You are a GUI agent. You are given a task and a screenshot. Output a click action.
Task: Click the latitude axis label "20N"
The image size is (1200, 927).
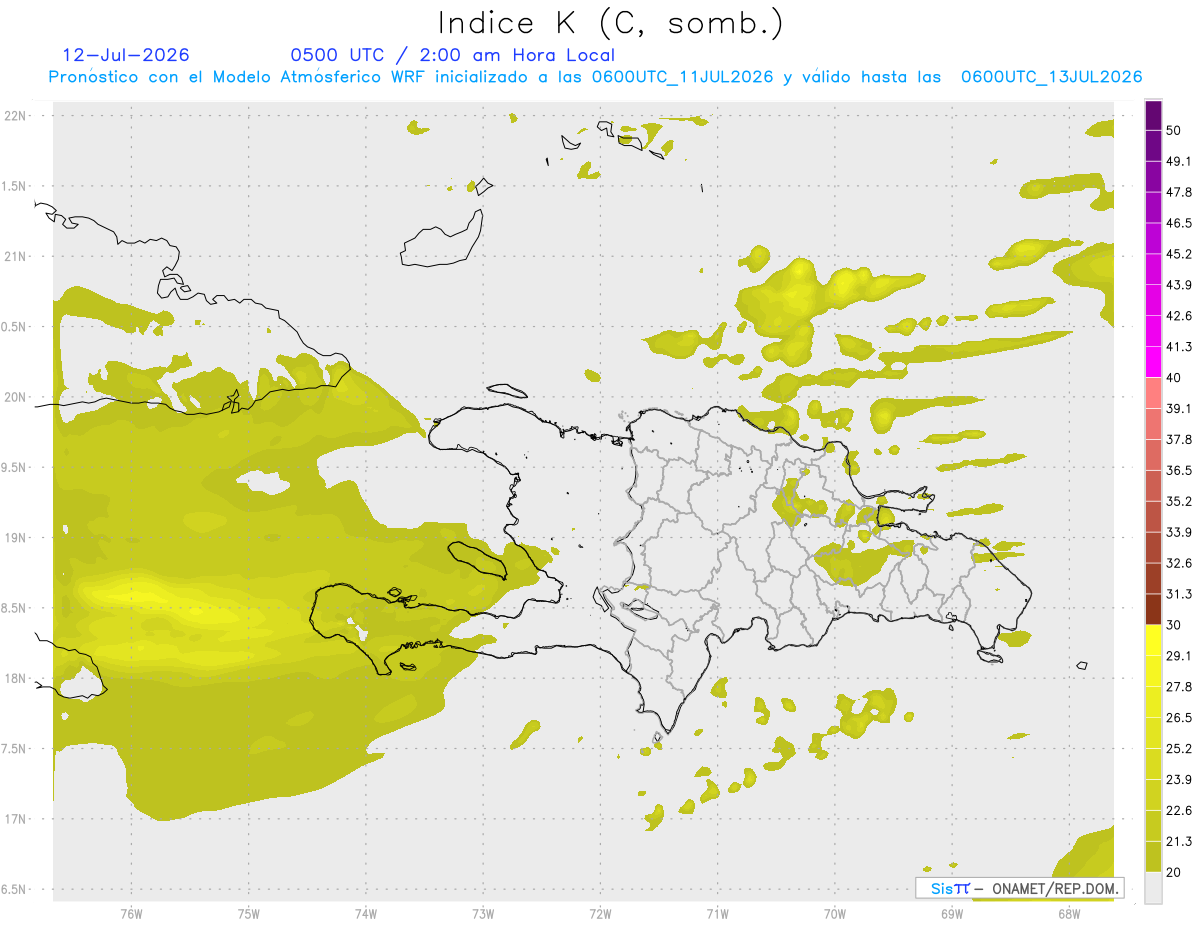[x=15, y=397]
